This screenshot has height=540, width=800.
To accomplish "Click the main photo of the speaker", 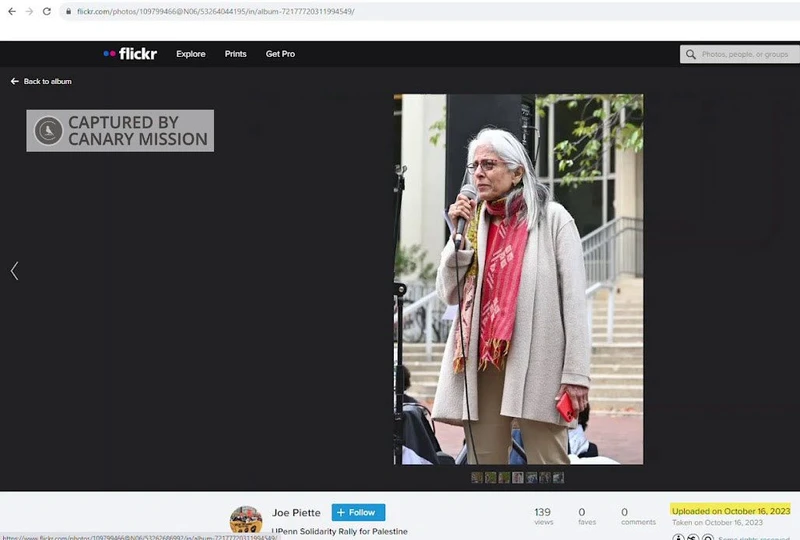I will coord(518,279).
